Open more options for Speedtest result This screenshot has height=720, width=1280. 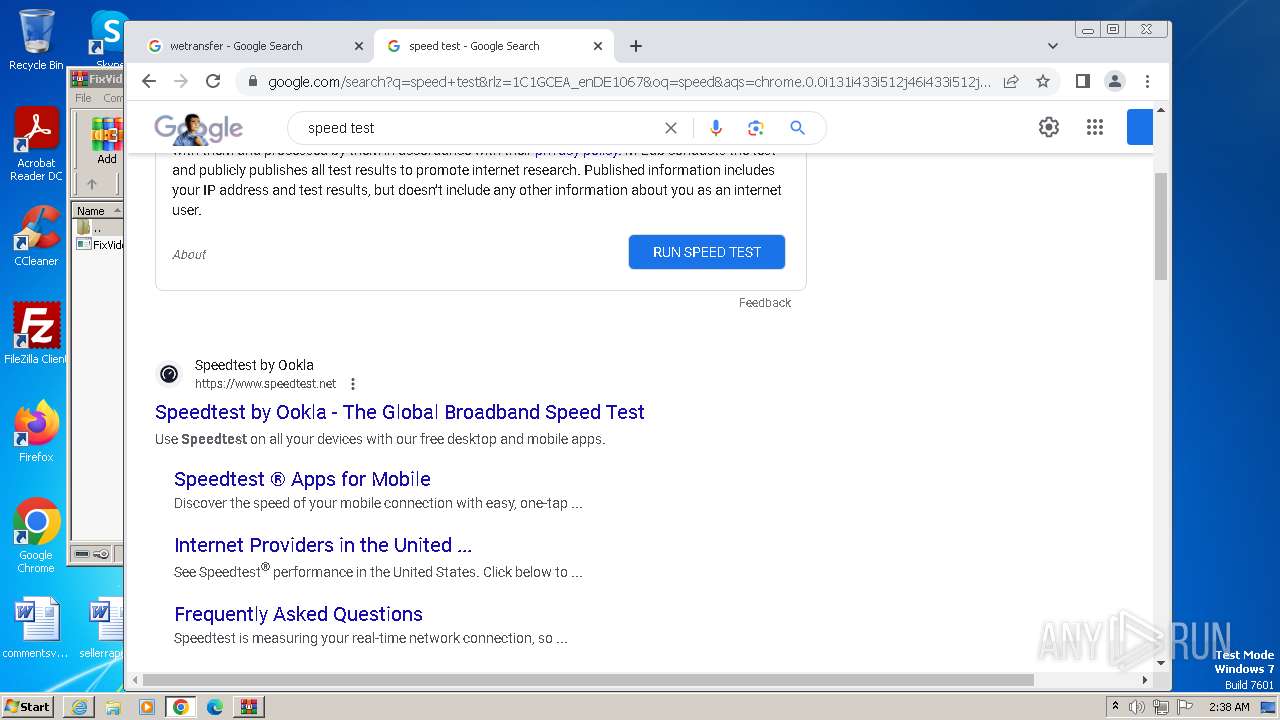[x=352, y=384]
